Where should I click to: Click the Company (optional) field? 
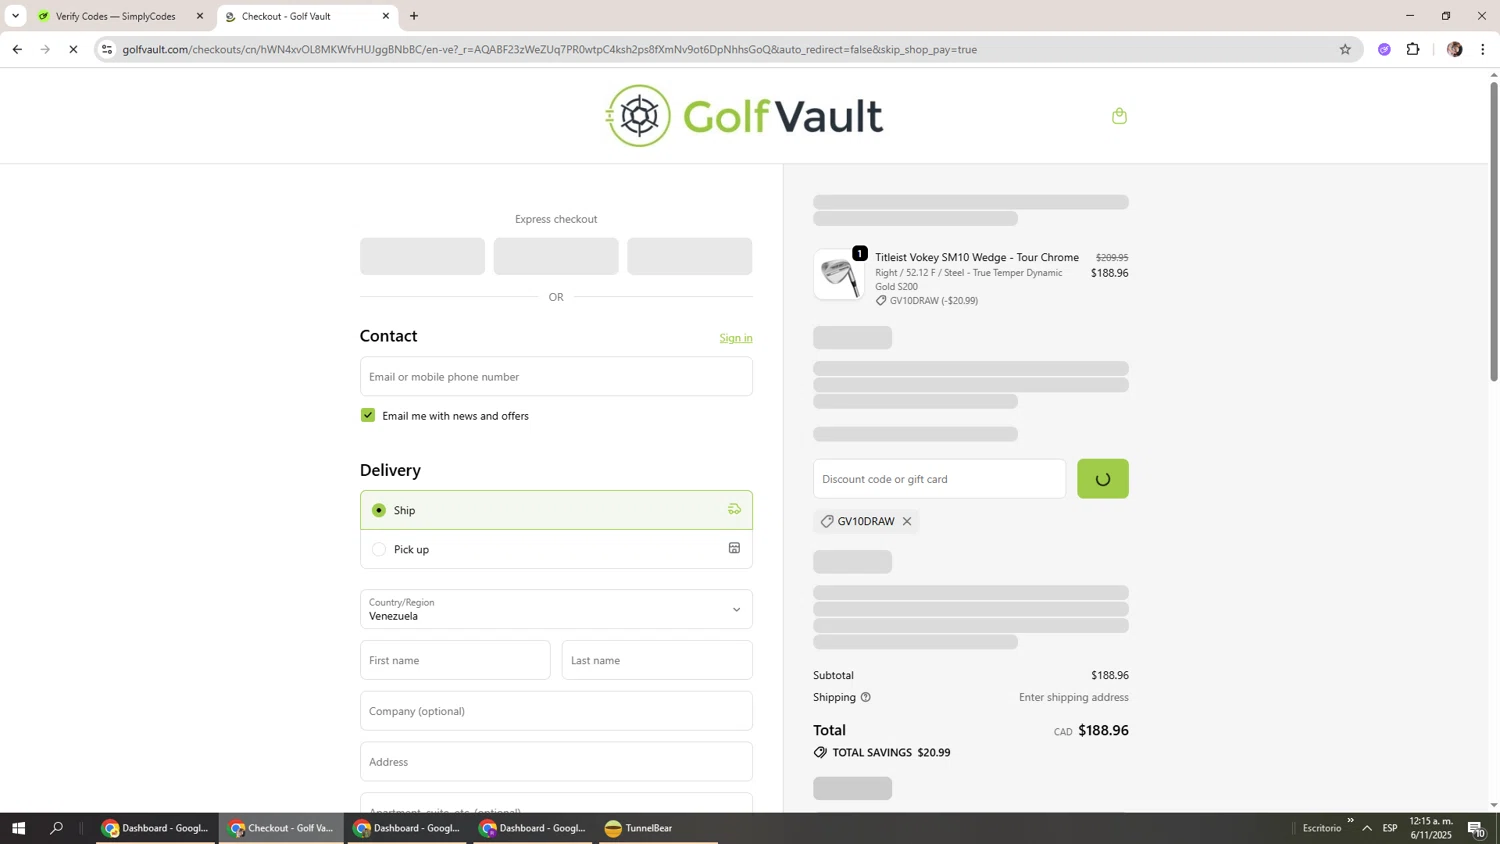(556, 711)
